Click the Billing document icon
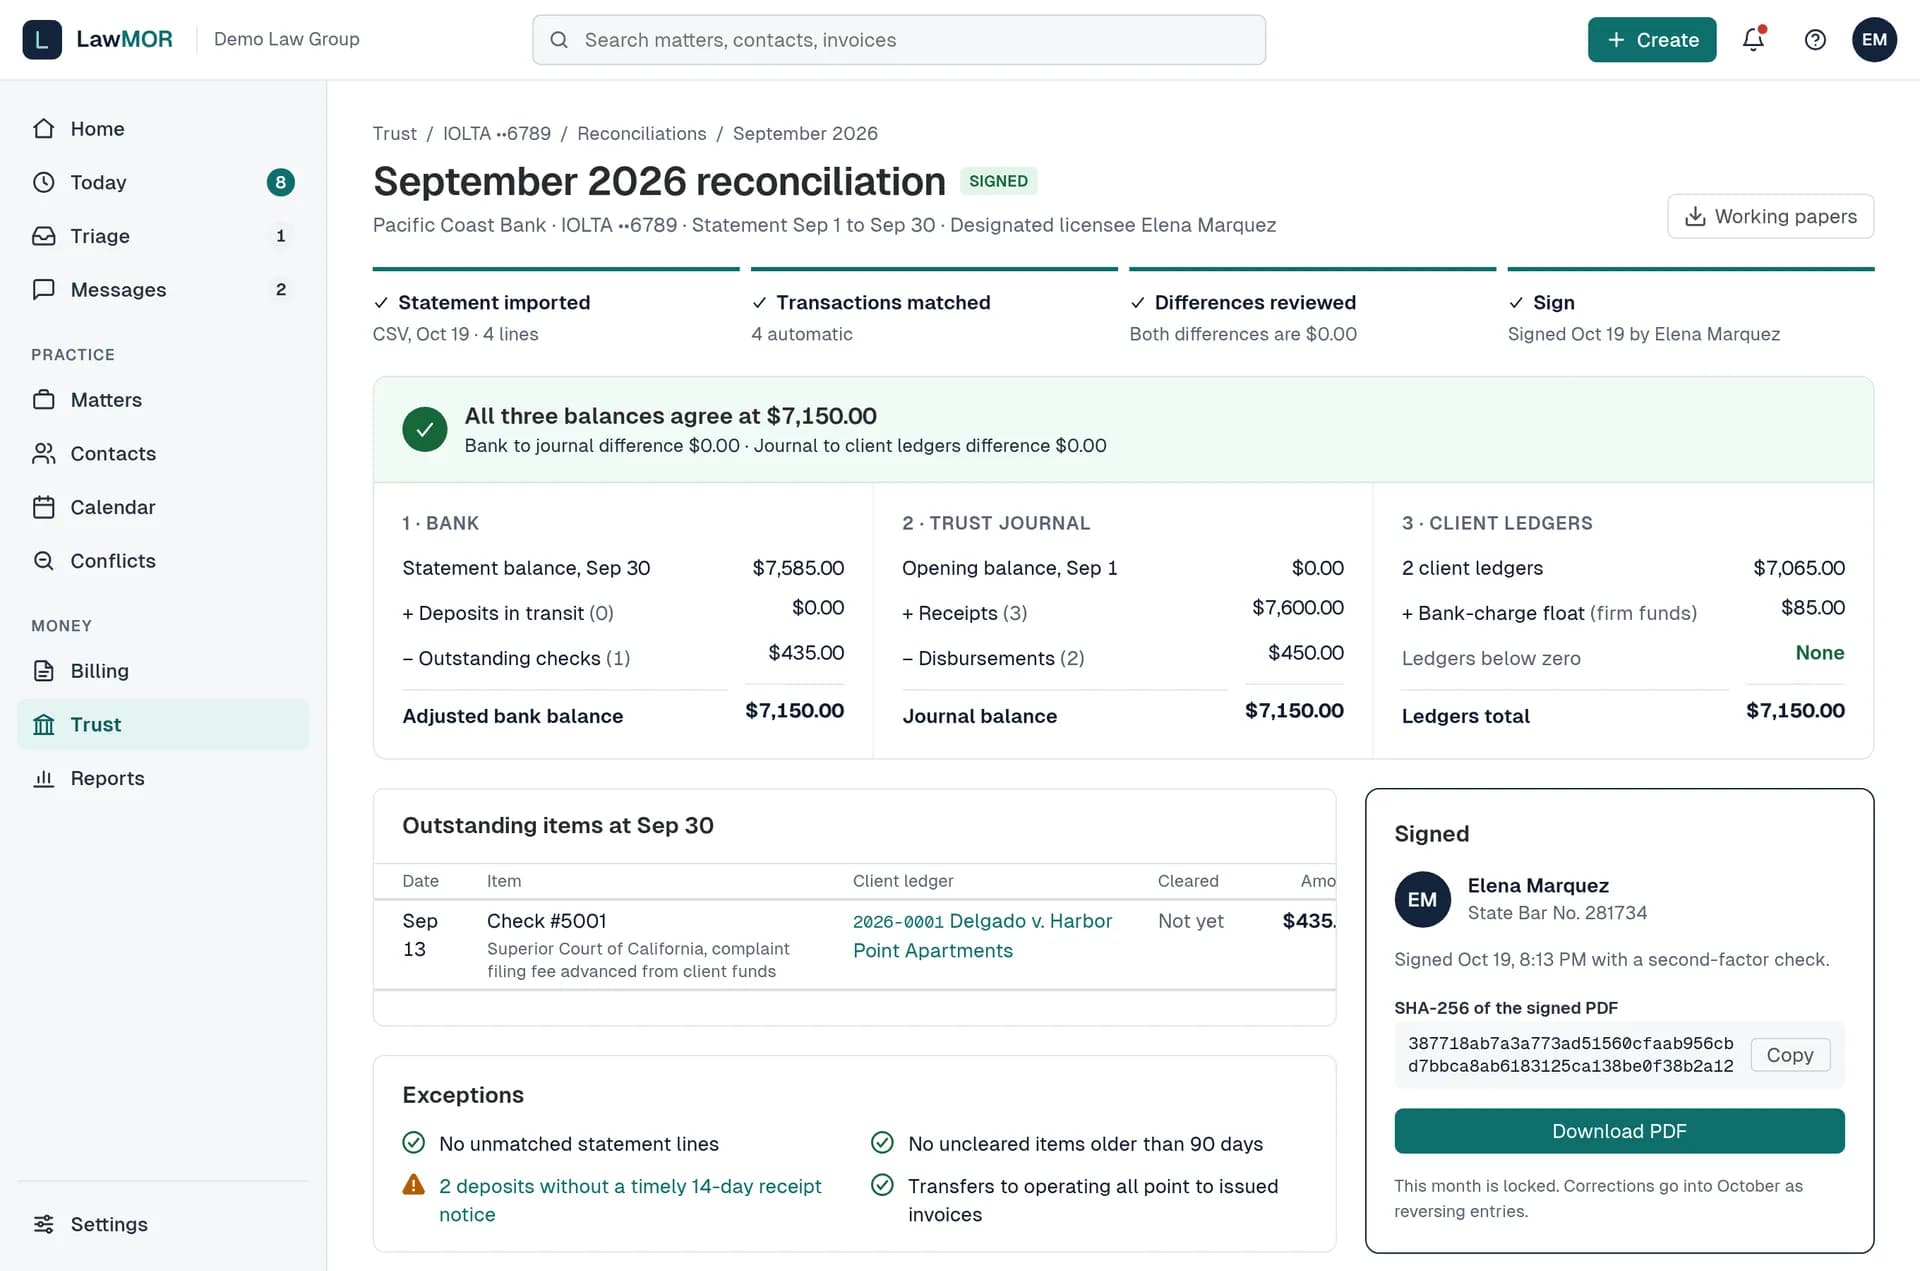Image resolution: width=1920 pixels, height=1271 pixels. [44, 671]
